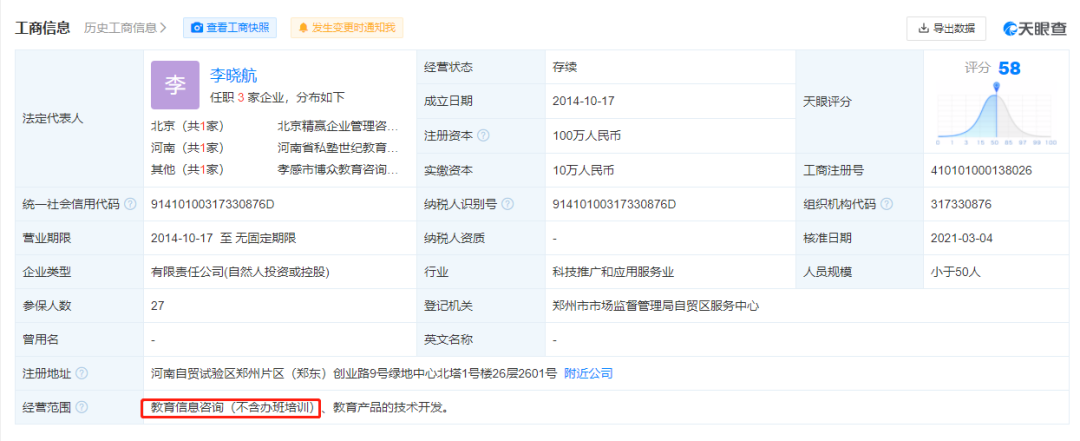Click download icon in 导出数据
Image resolution: width=1080 pixels, height=441 pixels.
(x=924, y=28)
